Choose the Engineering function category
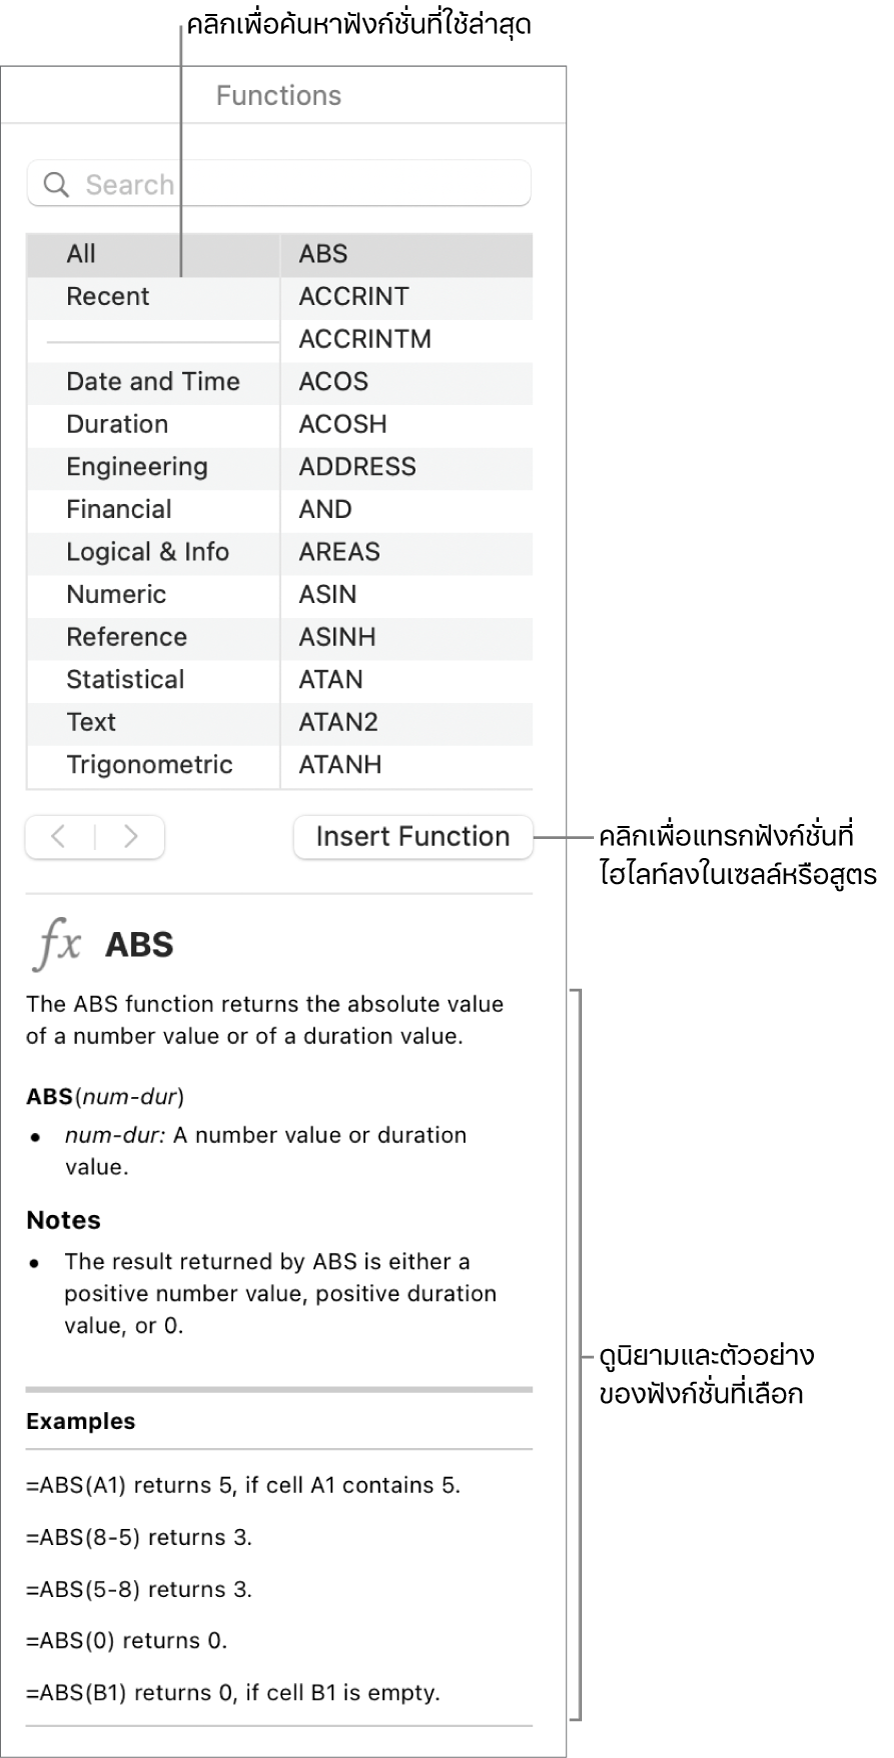The width and height of the screenshot is (894, 1758). (x=137, y=467)
